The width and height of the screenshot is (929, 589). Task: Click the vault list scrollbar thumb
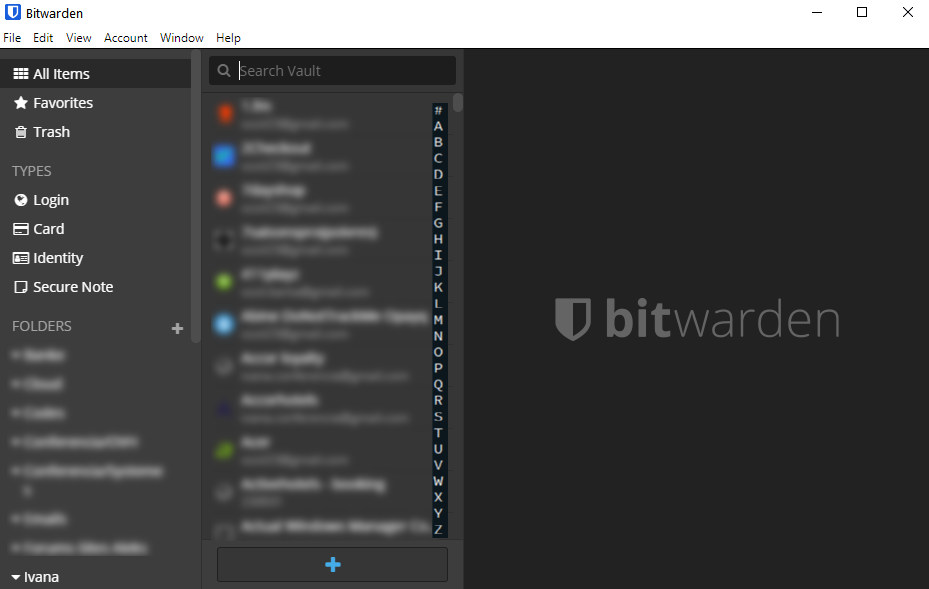click(x=457, y=102)
